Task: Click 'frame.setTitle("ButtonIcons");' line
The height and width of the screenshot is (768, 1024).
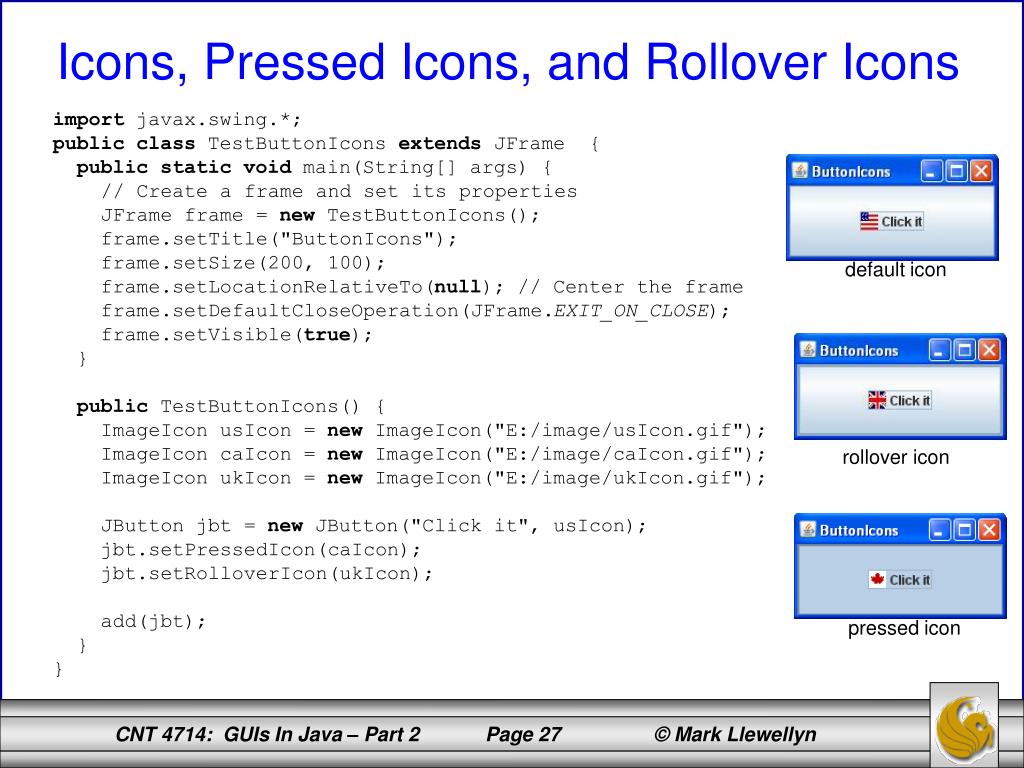Action: (279, 240)
